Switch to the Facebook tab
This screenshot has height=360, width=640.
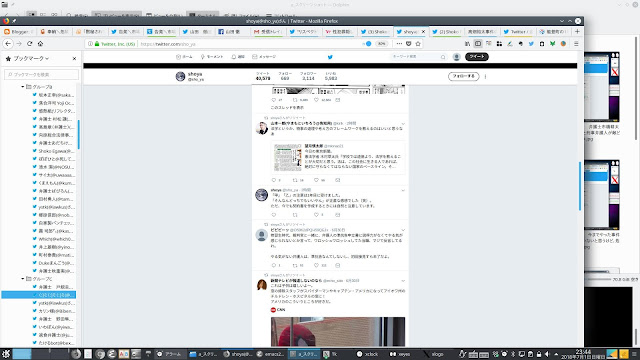pos(232,31)
